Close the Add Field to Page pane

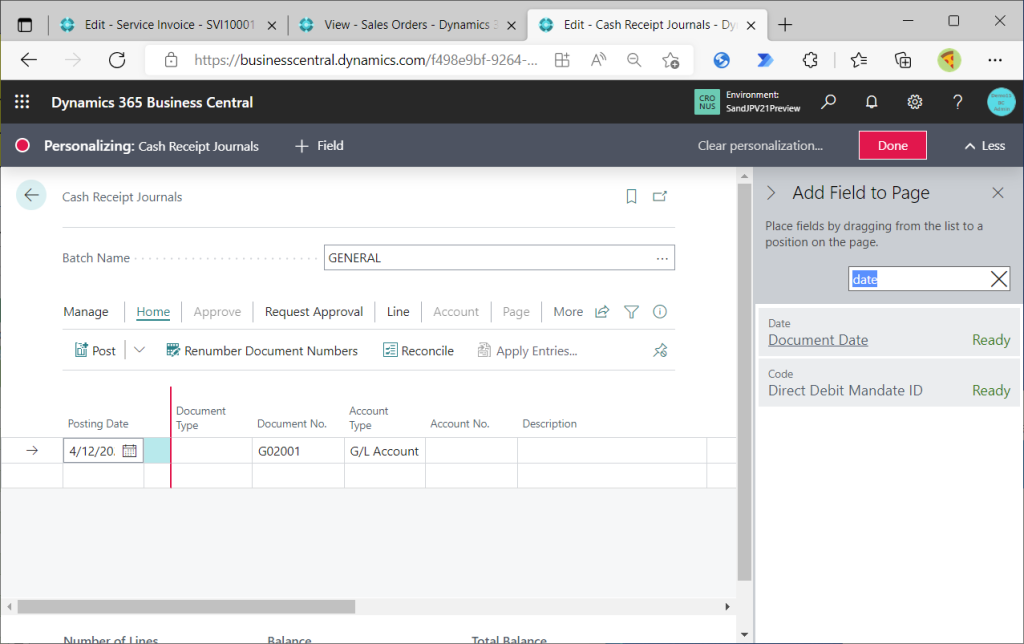(x=997, y=193)
